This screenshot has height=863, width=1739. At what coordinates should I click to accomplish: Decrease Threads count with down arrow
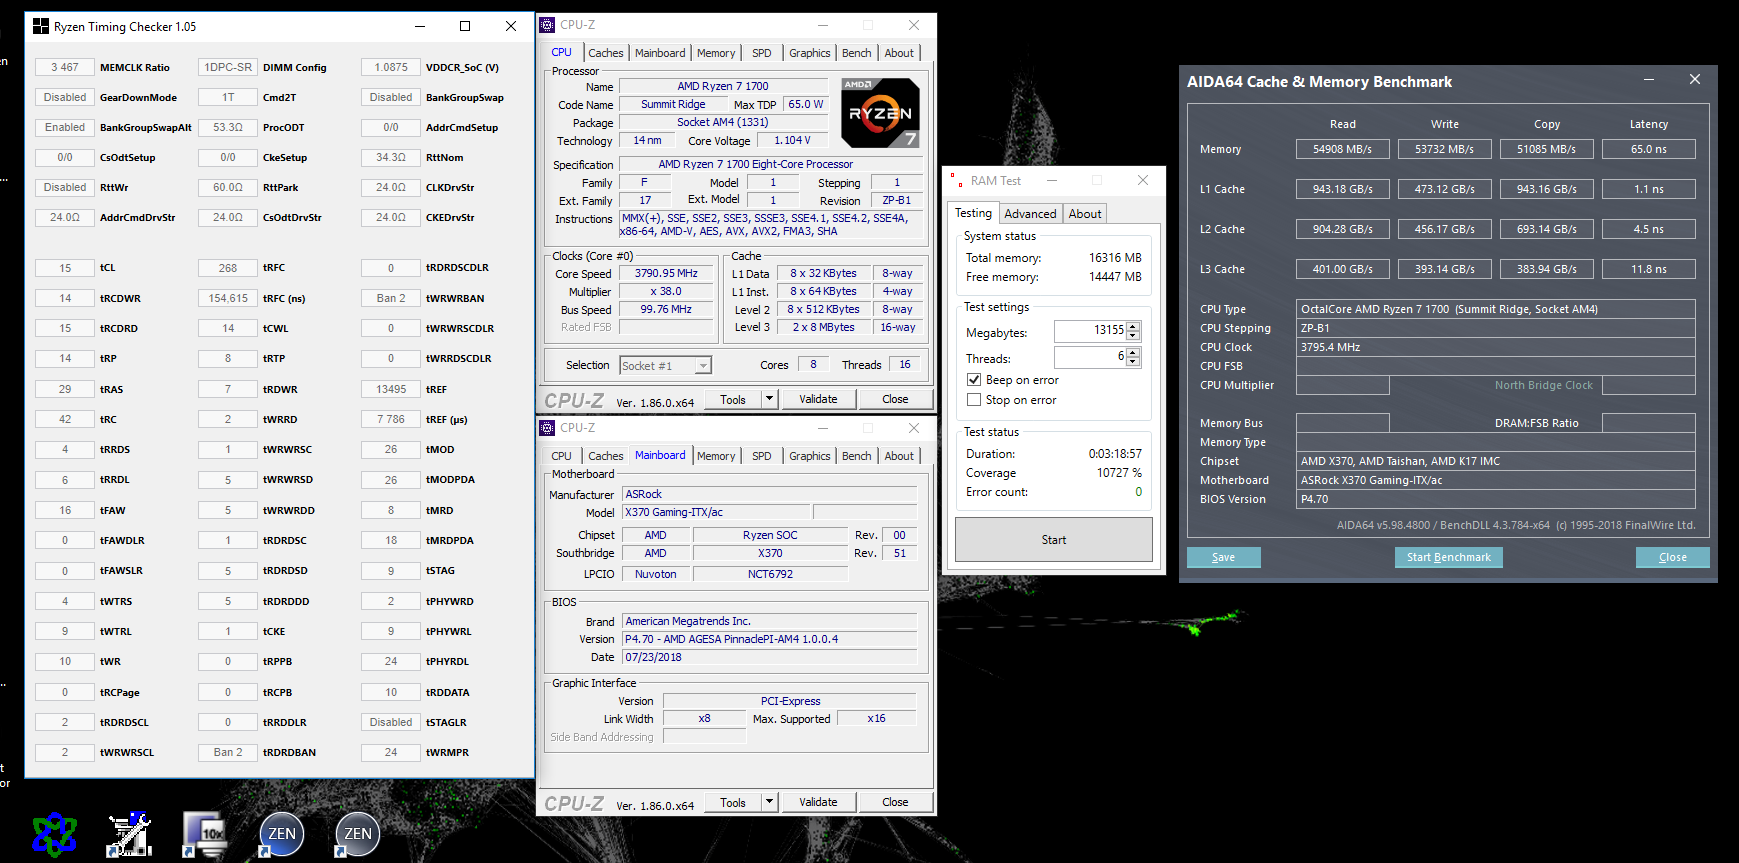click(1133, 362)
